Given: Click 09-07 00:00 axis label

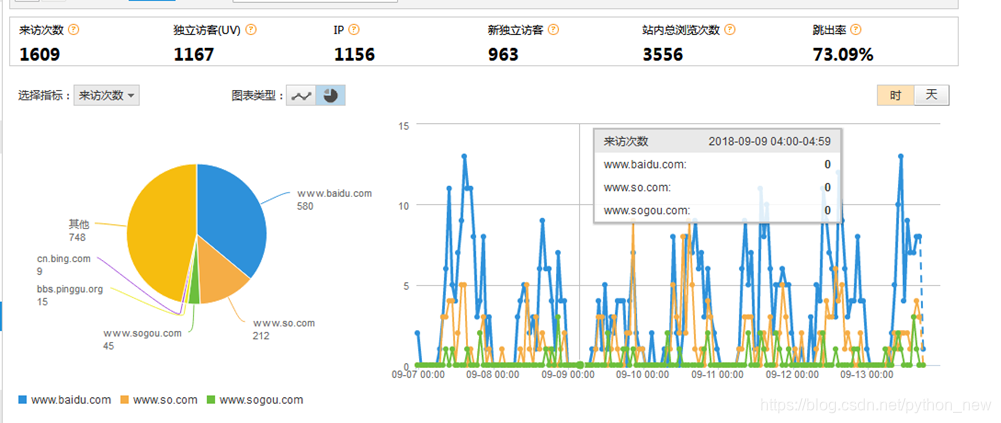Looking at the screenshot, I should (418, 375).
